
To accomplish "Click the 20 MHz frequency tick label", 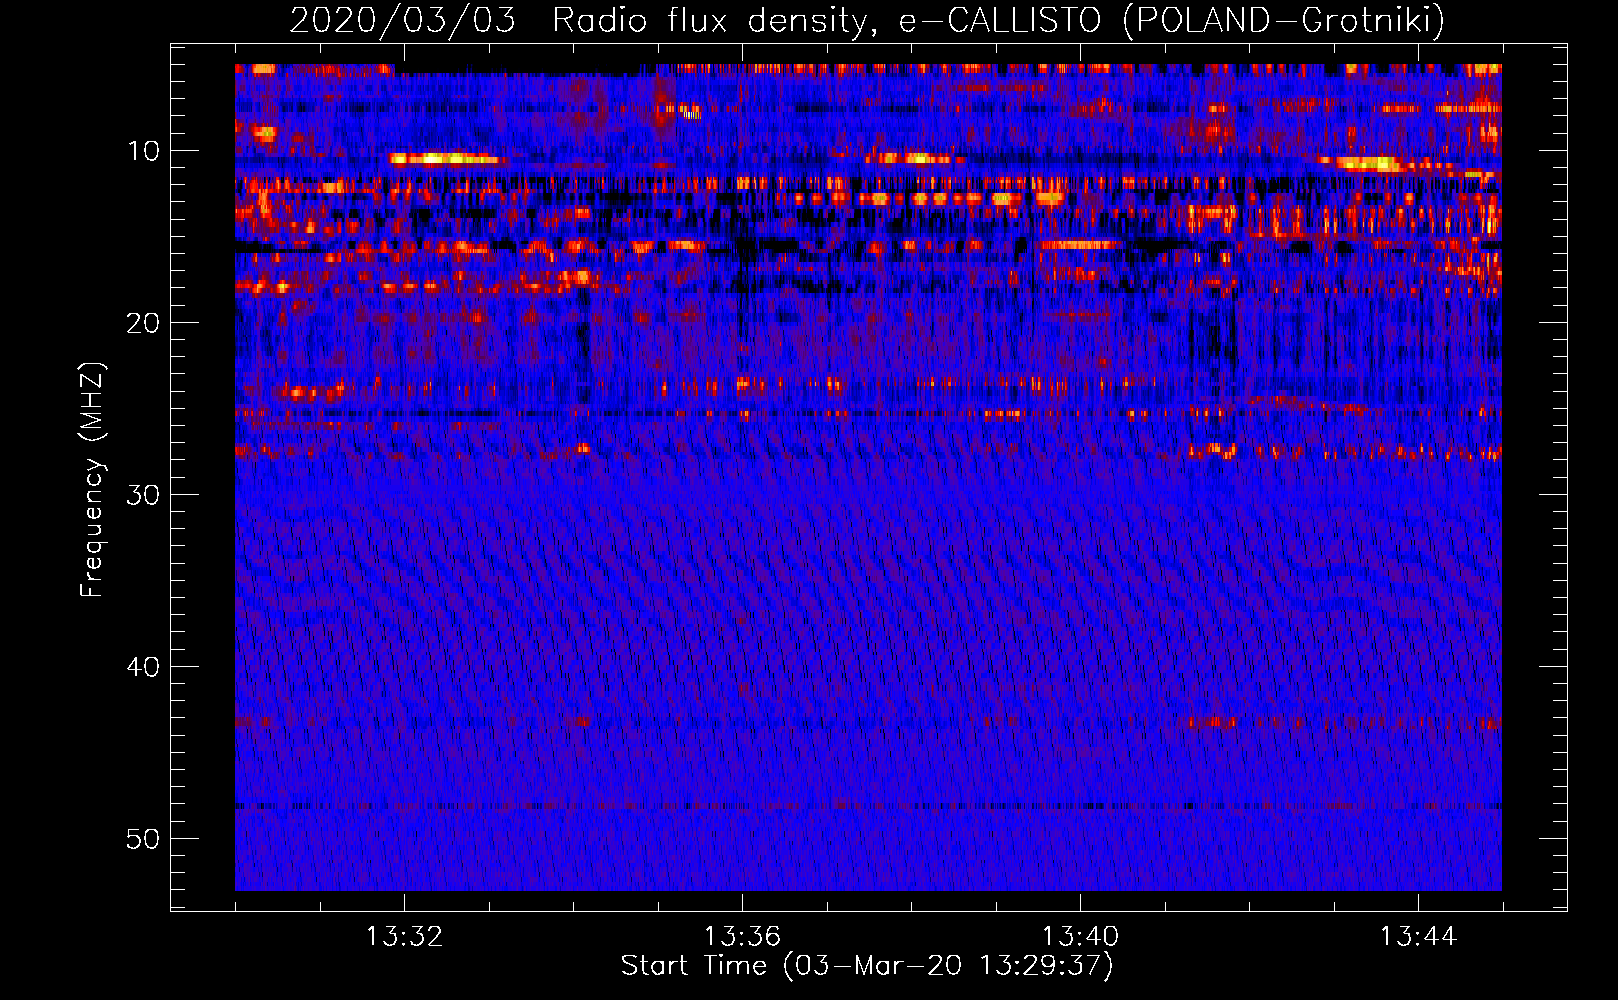I will (x=143, y=323).
